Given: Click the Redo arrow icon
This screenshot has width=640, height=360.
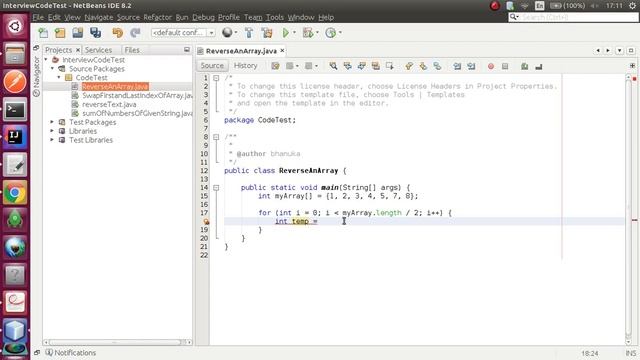Looking at the screenshot, I should [135, 33].
